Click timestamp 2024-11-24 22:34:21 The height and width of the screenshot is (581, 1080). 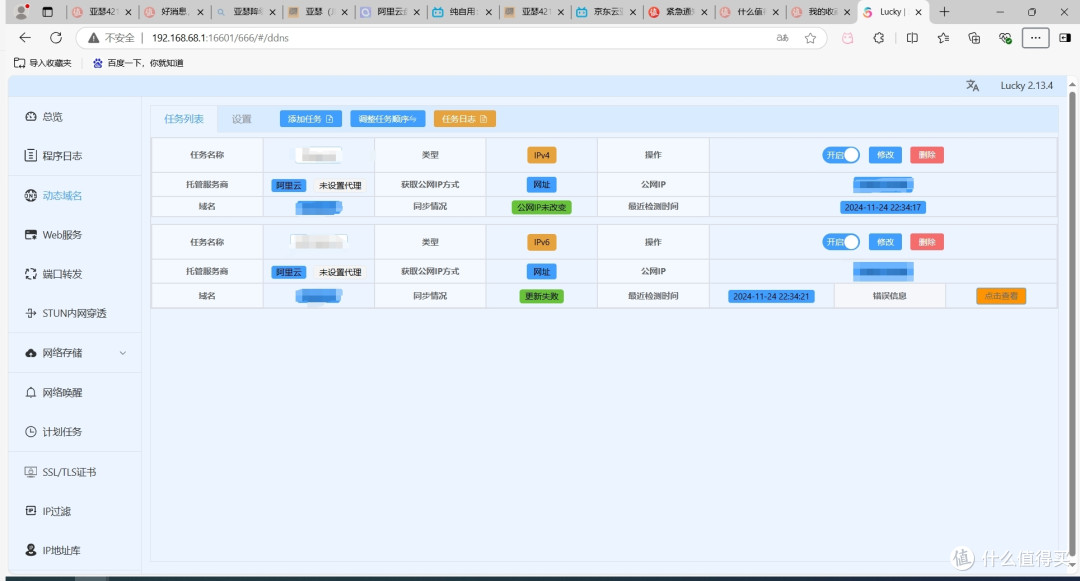771,296
